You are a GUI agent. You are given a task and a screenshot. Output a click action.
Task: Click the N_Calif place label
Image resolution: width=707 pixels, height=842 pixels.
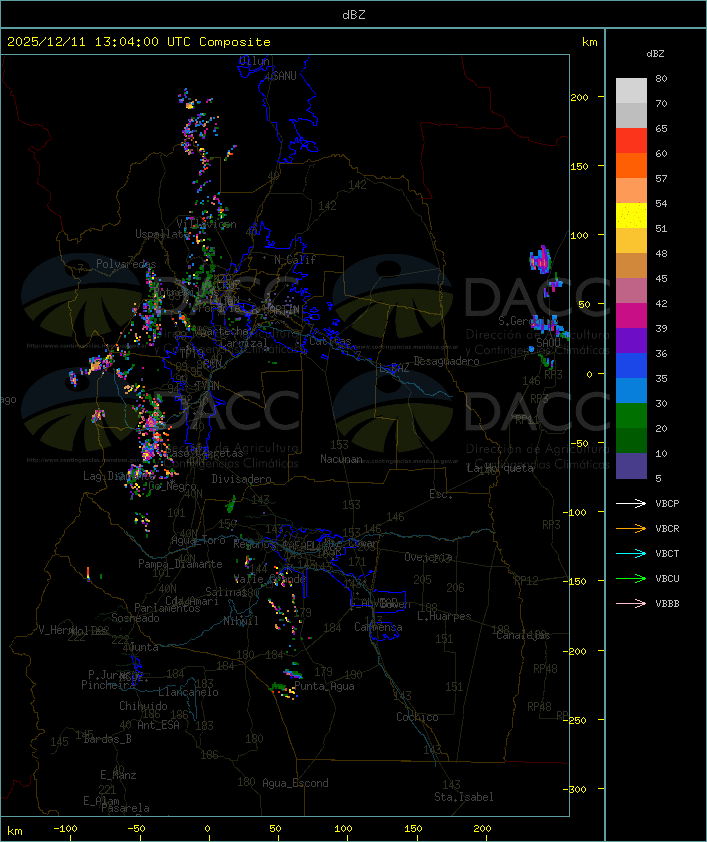point(295,259)
